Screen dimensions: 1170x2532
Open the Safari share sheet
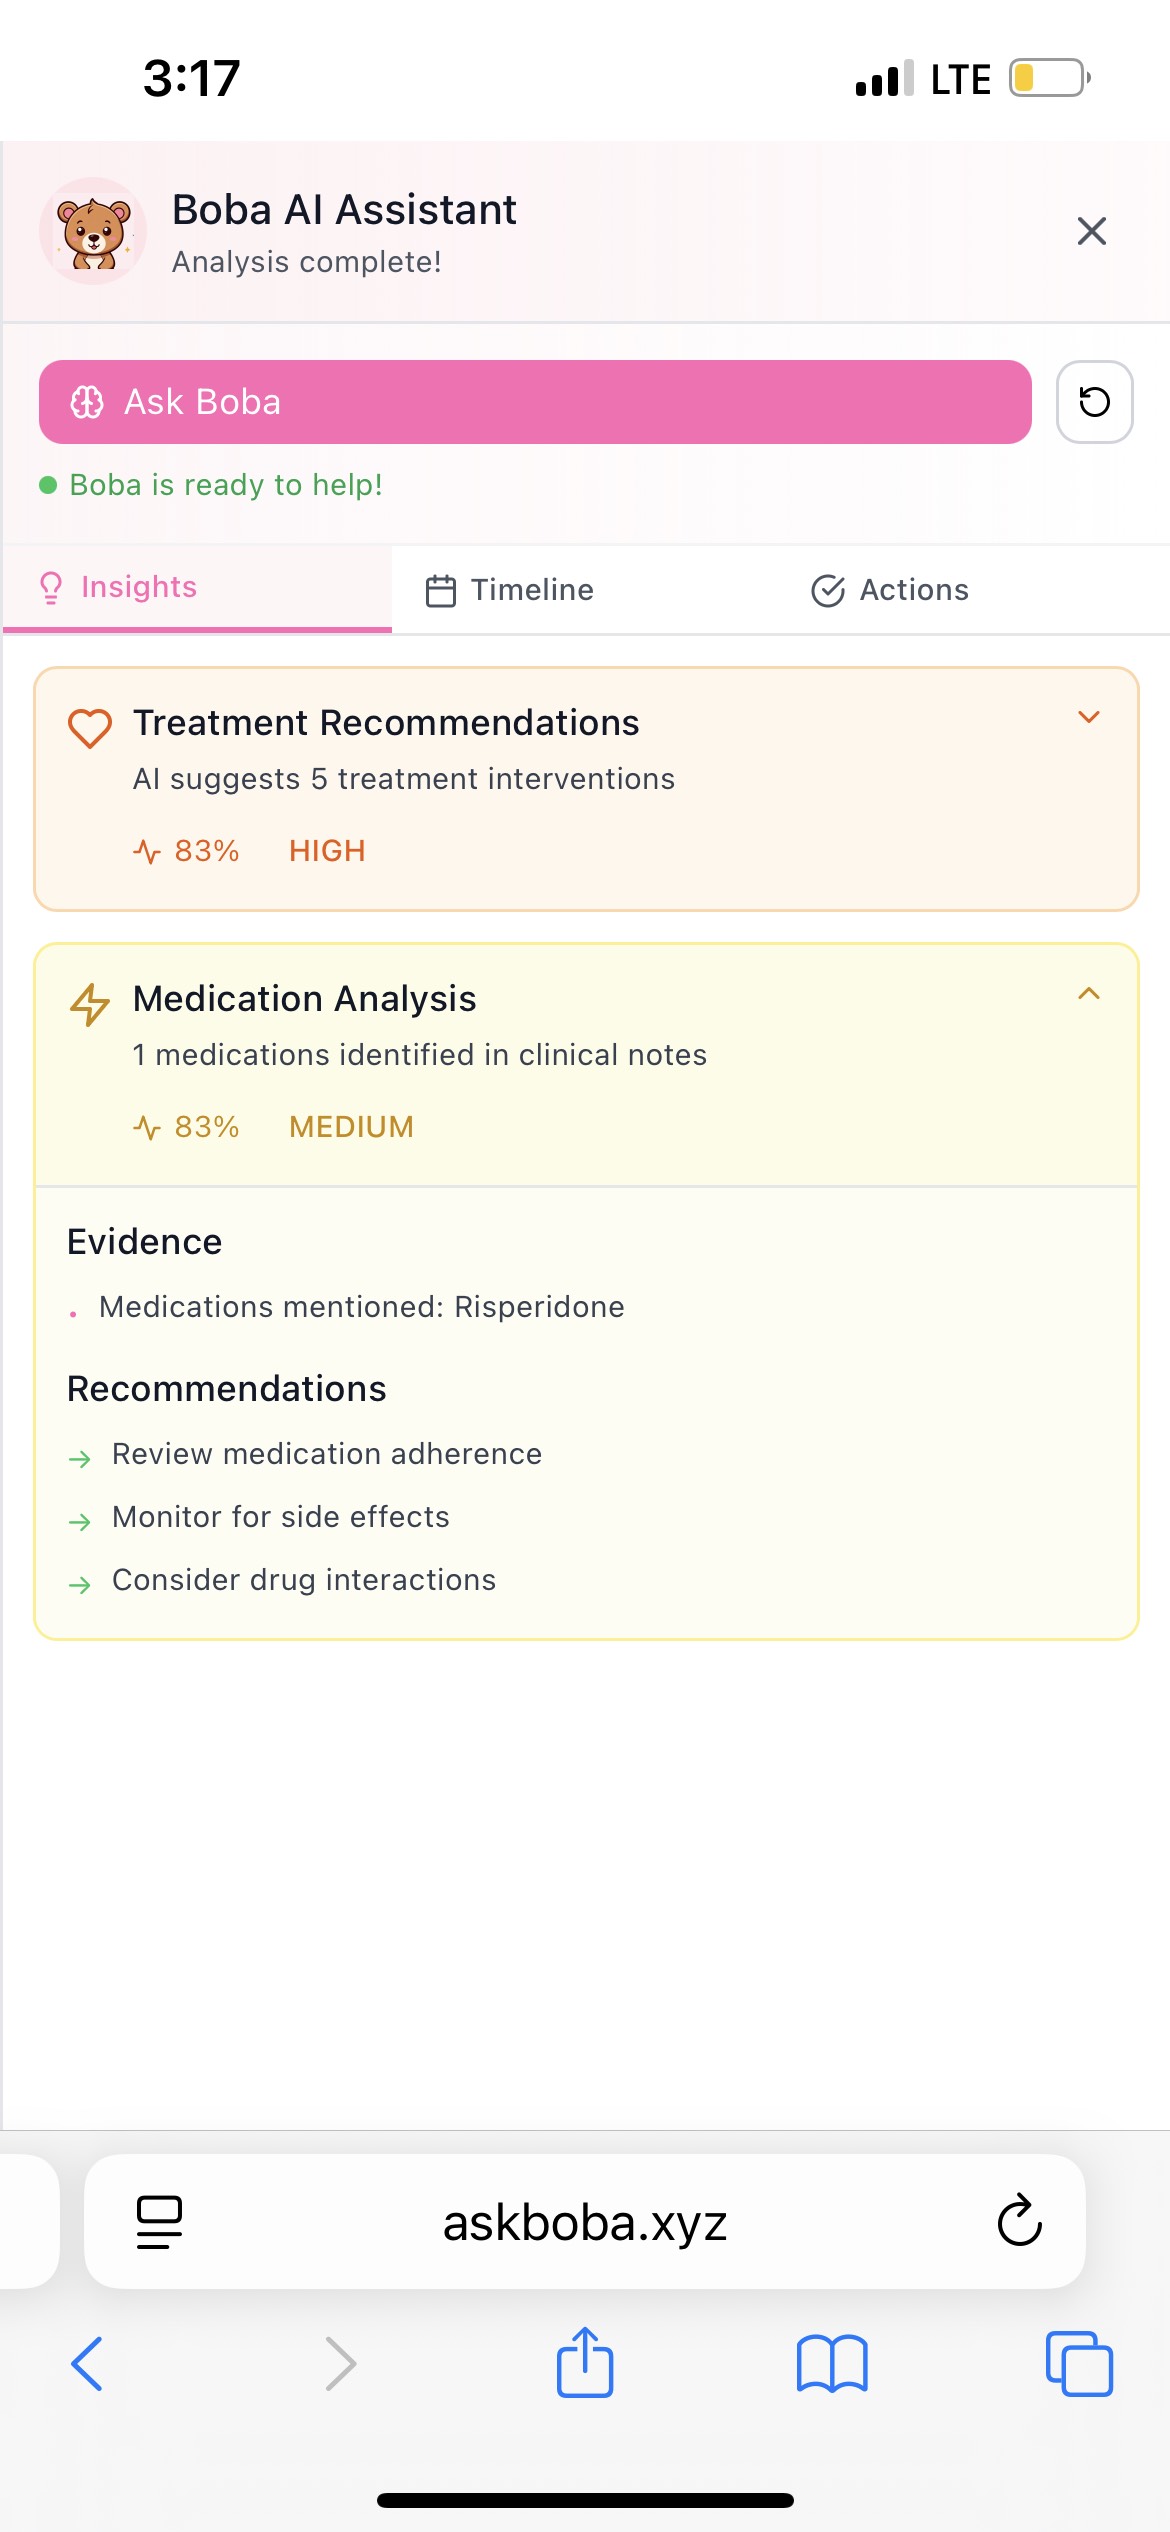(585, 2362)
